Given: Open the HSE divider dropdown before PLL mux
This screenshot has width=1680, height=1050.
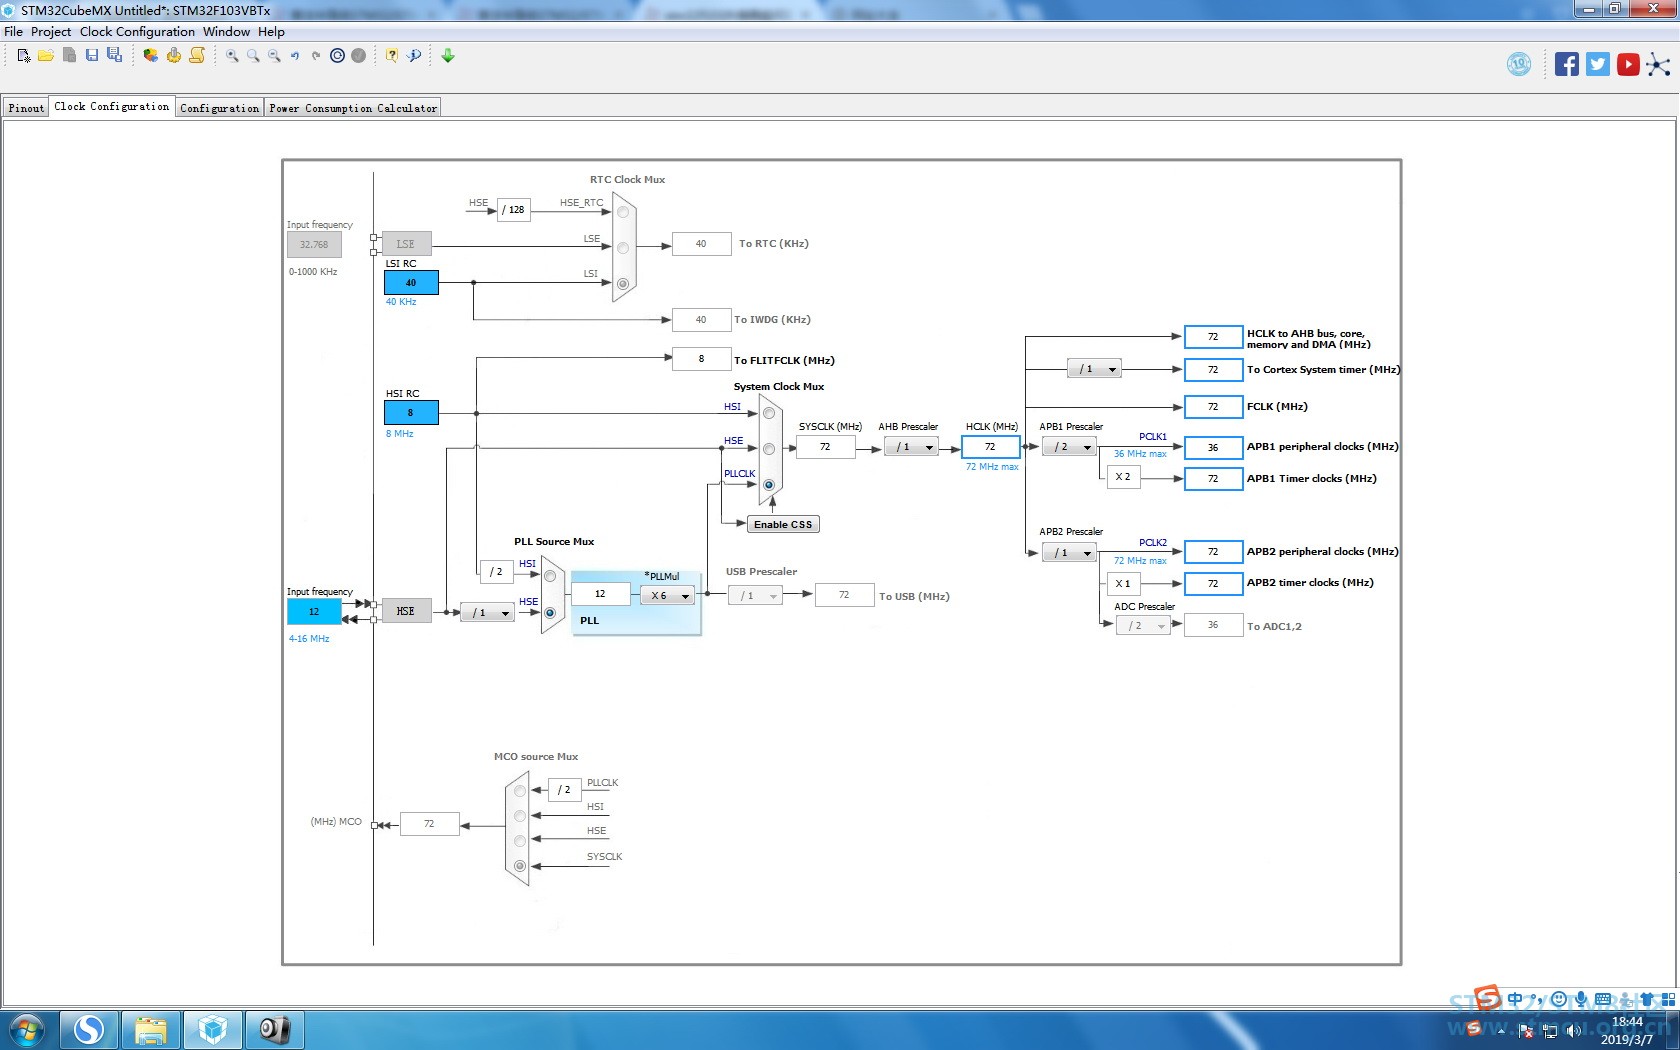Looking at the screenshot, I should tap(488, 613).
